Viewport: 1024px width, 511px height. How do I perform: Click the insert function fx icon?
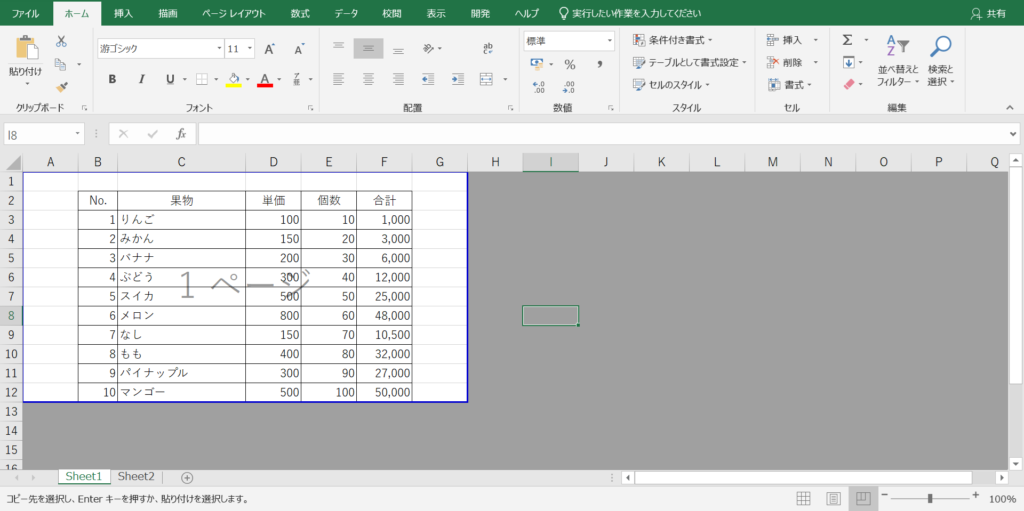tap(182, 134)
